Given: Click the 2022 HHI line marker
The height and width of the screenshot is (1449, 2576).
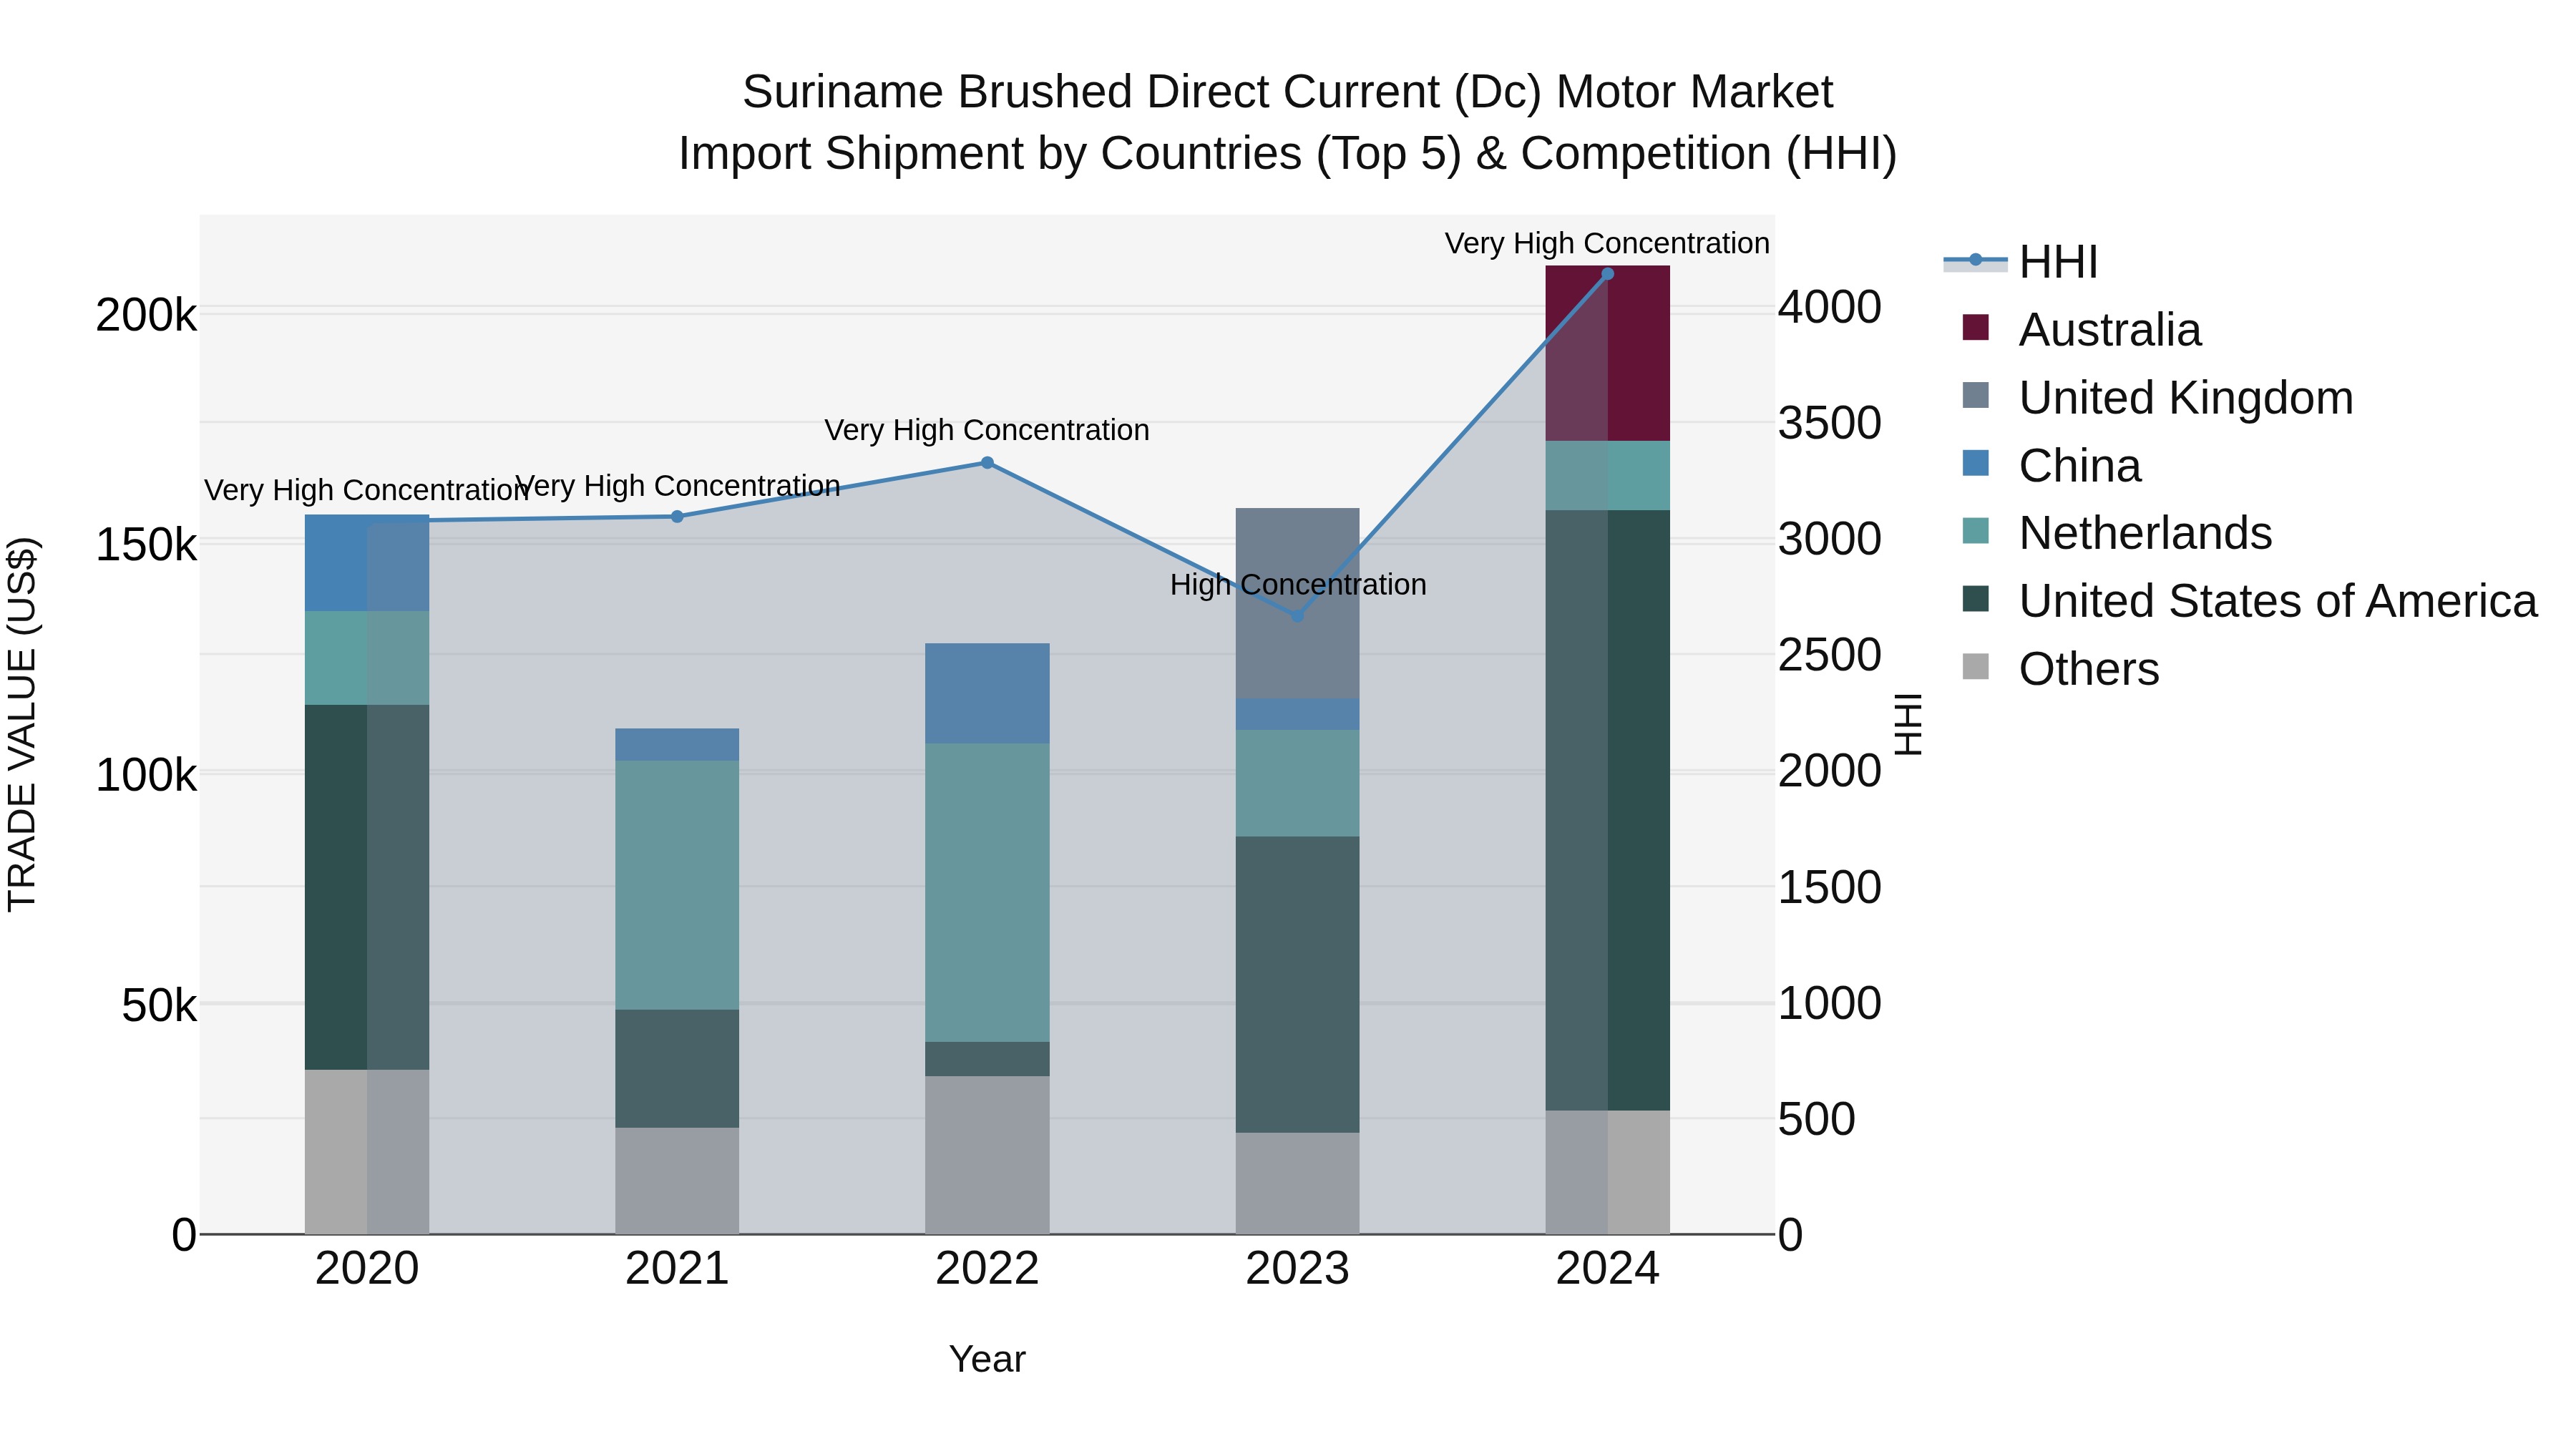Looking at the screenshot, I should [x=987, y=463].
